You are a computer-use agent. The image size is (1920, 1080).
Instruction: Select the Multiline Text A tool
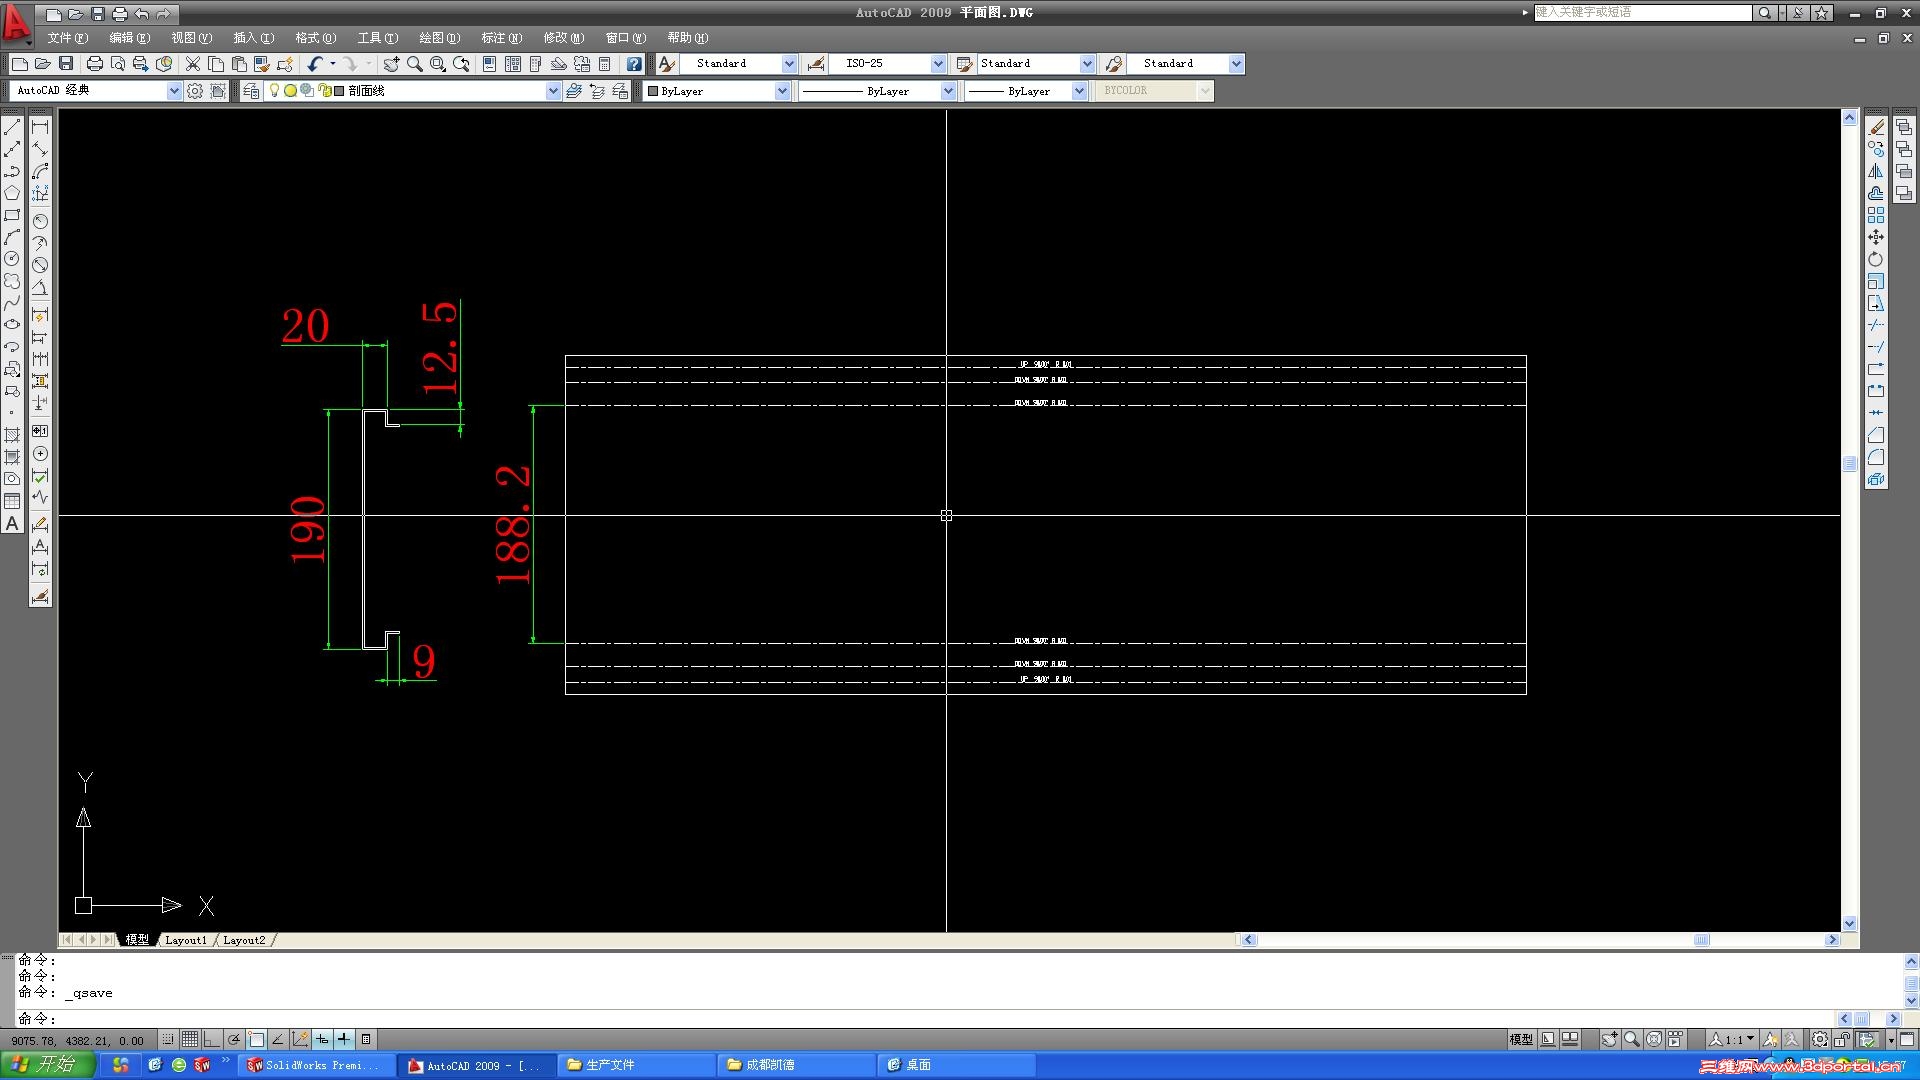click(x=12, y=524)
